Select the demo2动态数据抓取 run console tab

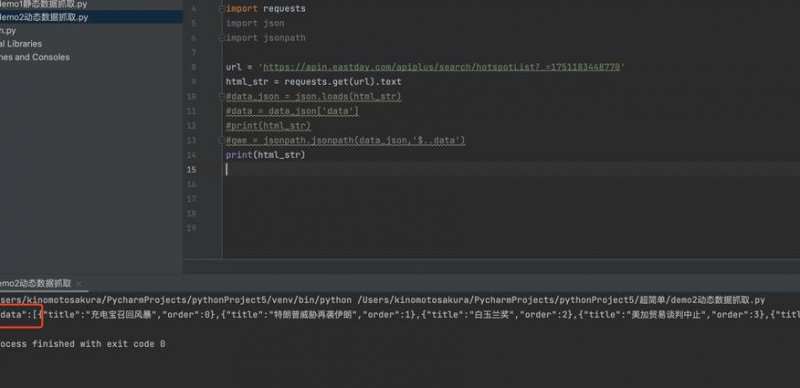[36, 283]
